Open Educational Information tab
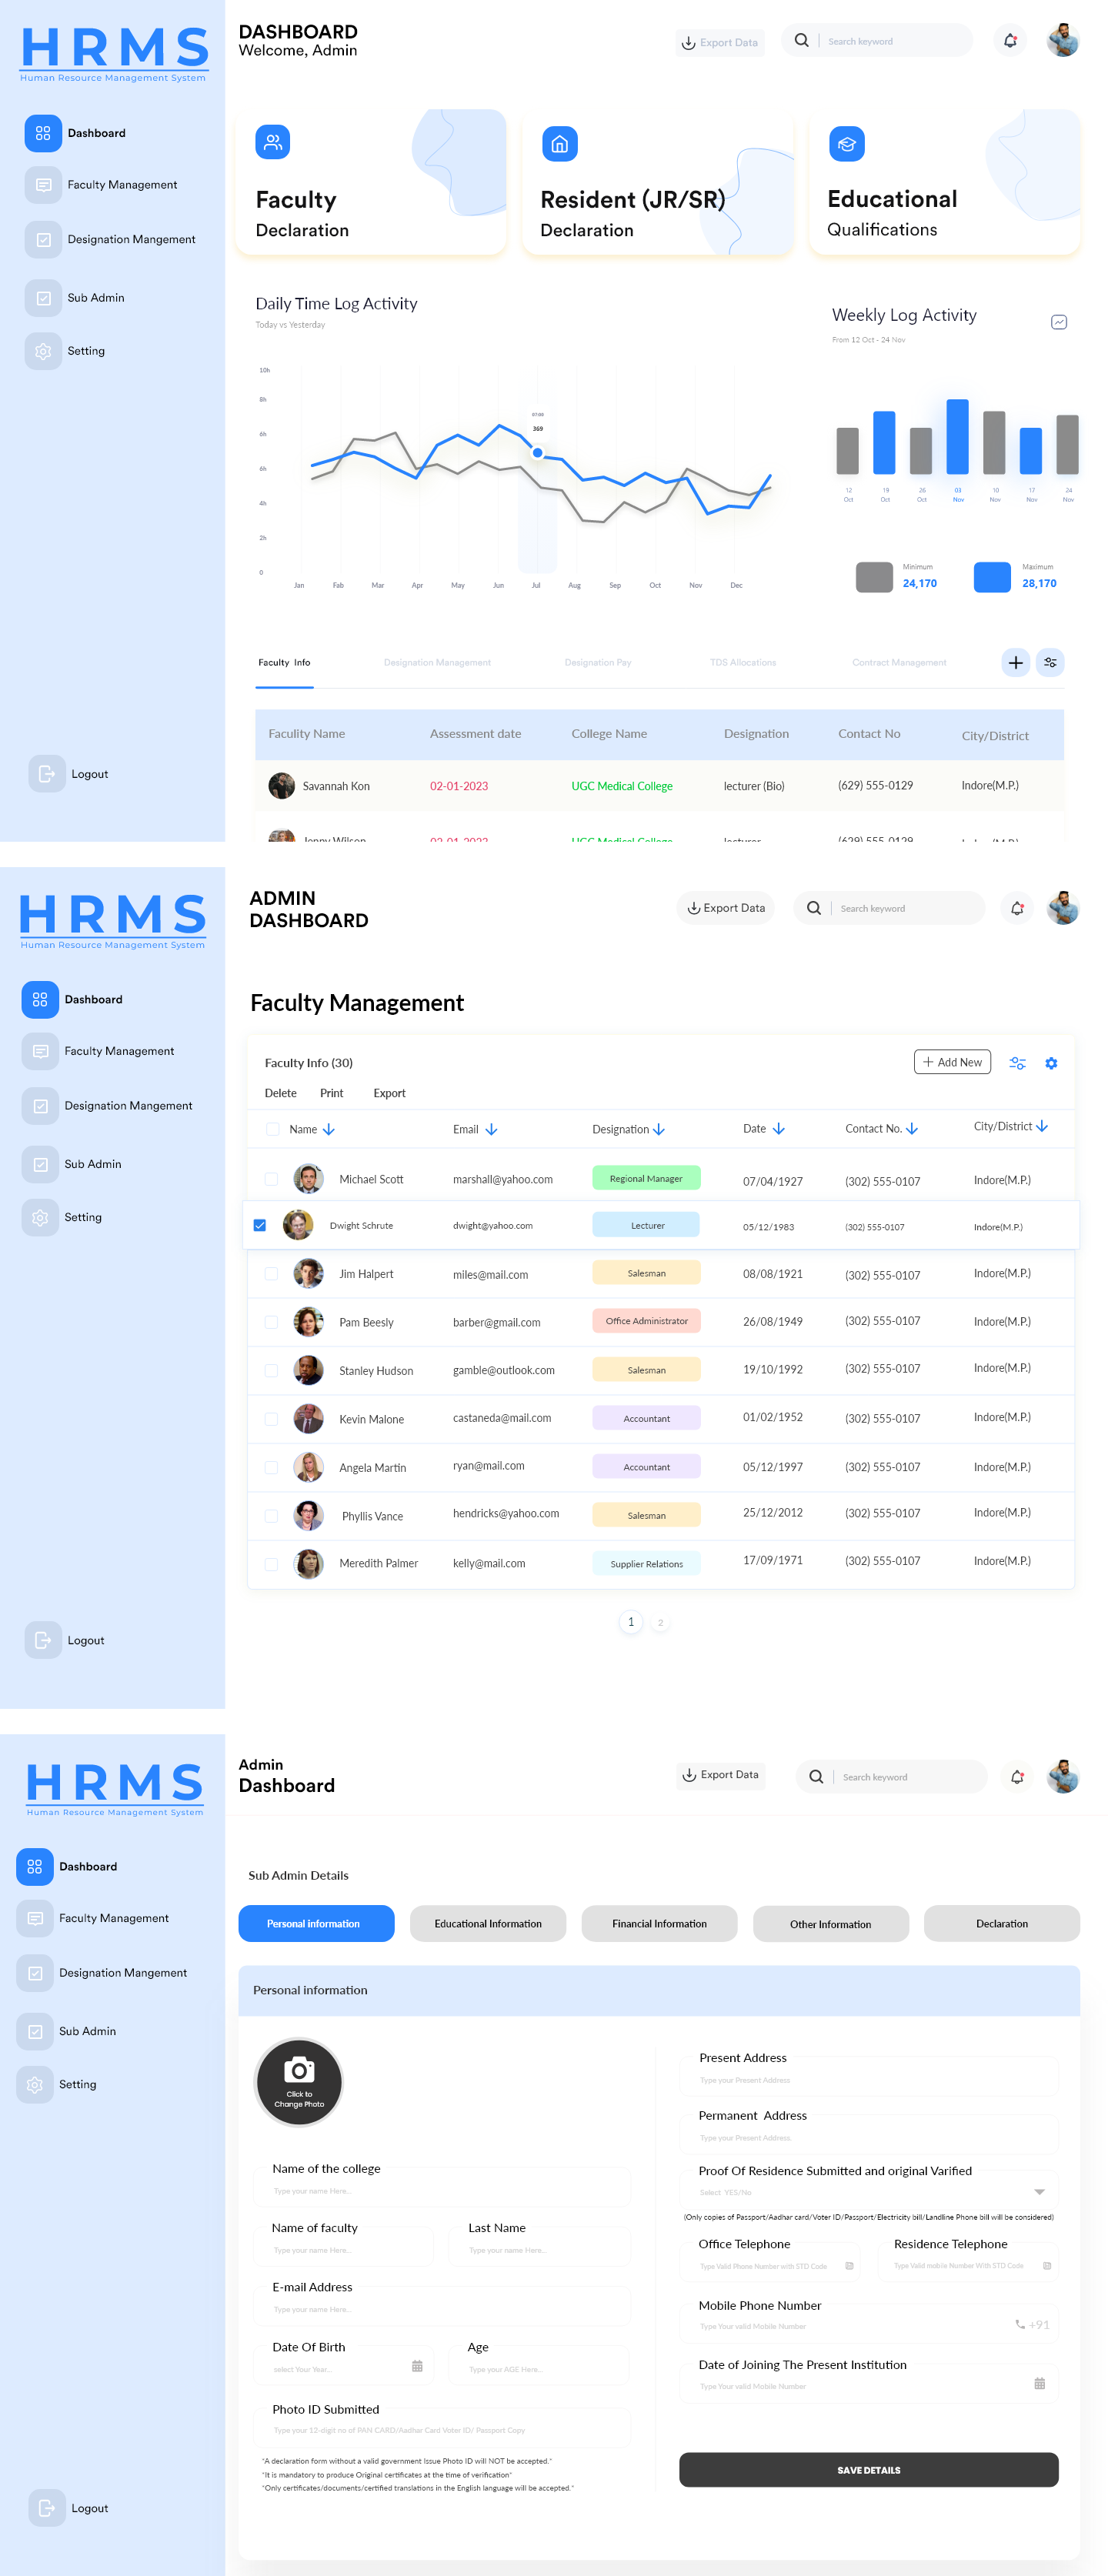1108x2576 pixels. click(488, 1923)
